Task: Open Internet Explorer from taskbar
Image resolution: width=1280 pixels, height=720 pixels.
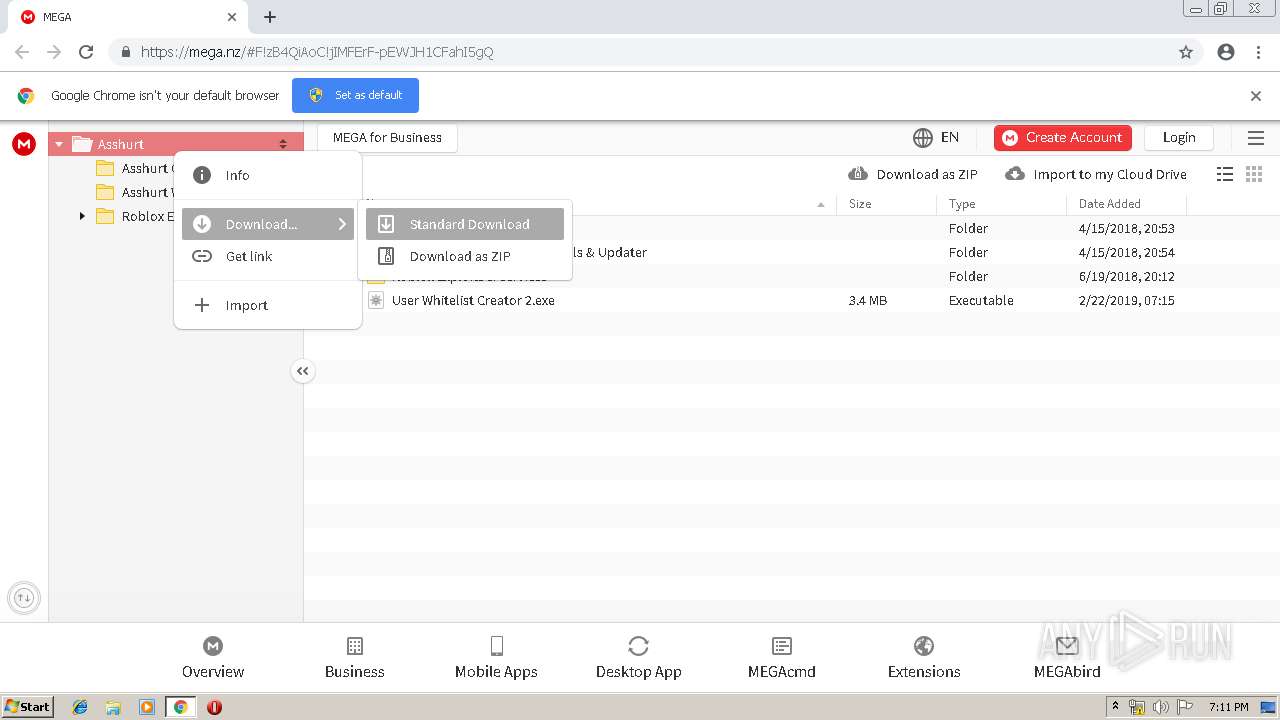Action: pyautogui.click(x=80, y=707)
